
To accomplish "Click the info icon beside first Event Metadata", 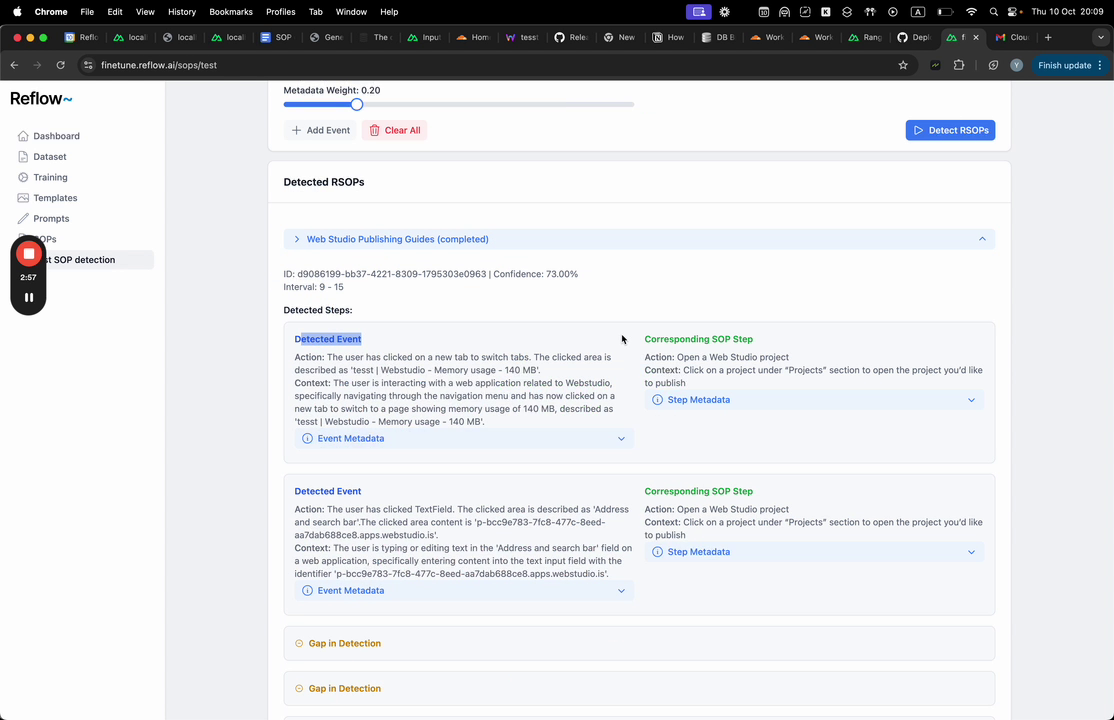I will pyautogui.click(x=307, y=439).
